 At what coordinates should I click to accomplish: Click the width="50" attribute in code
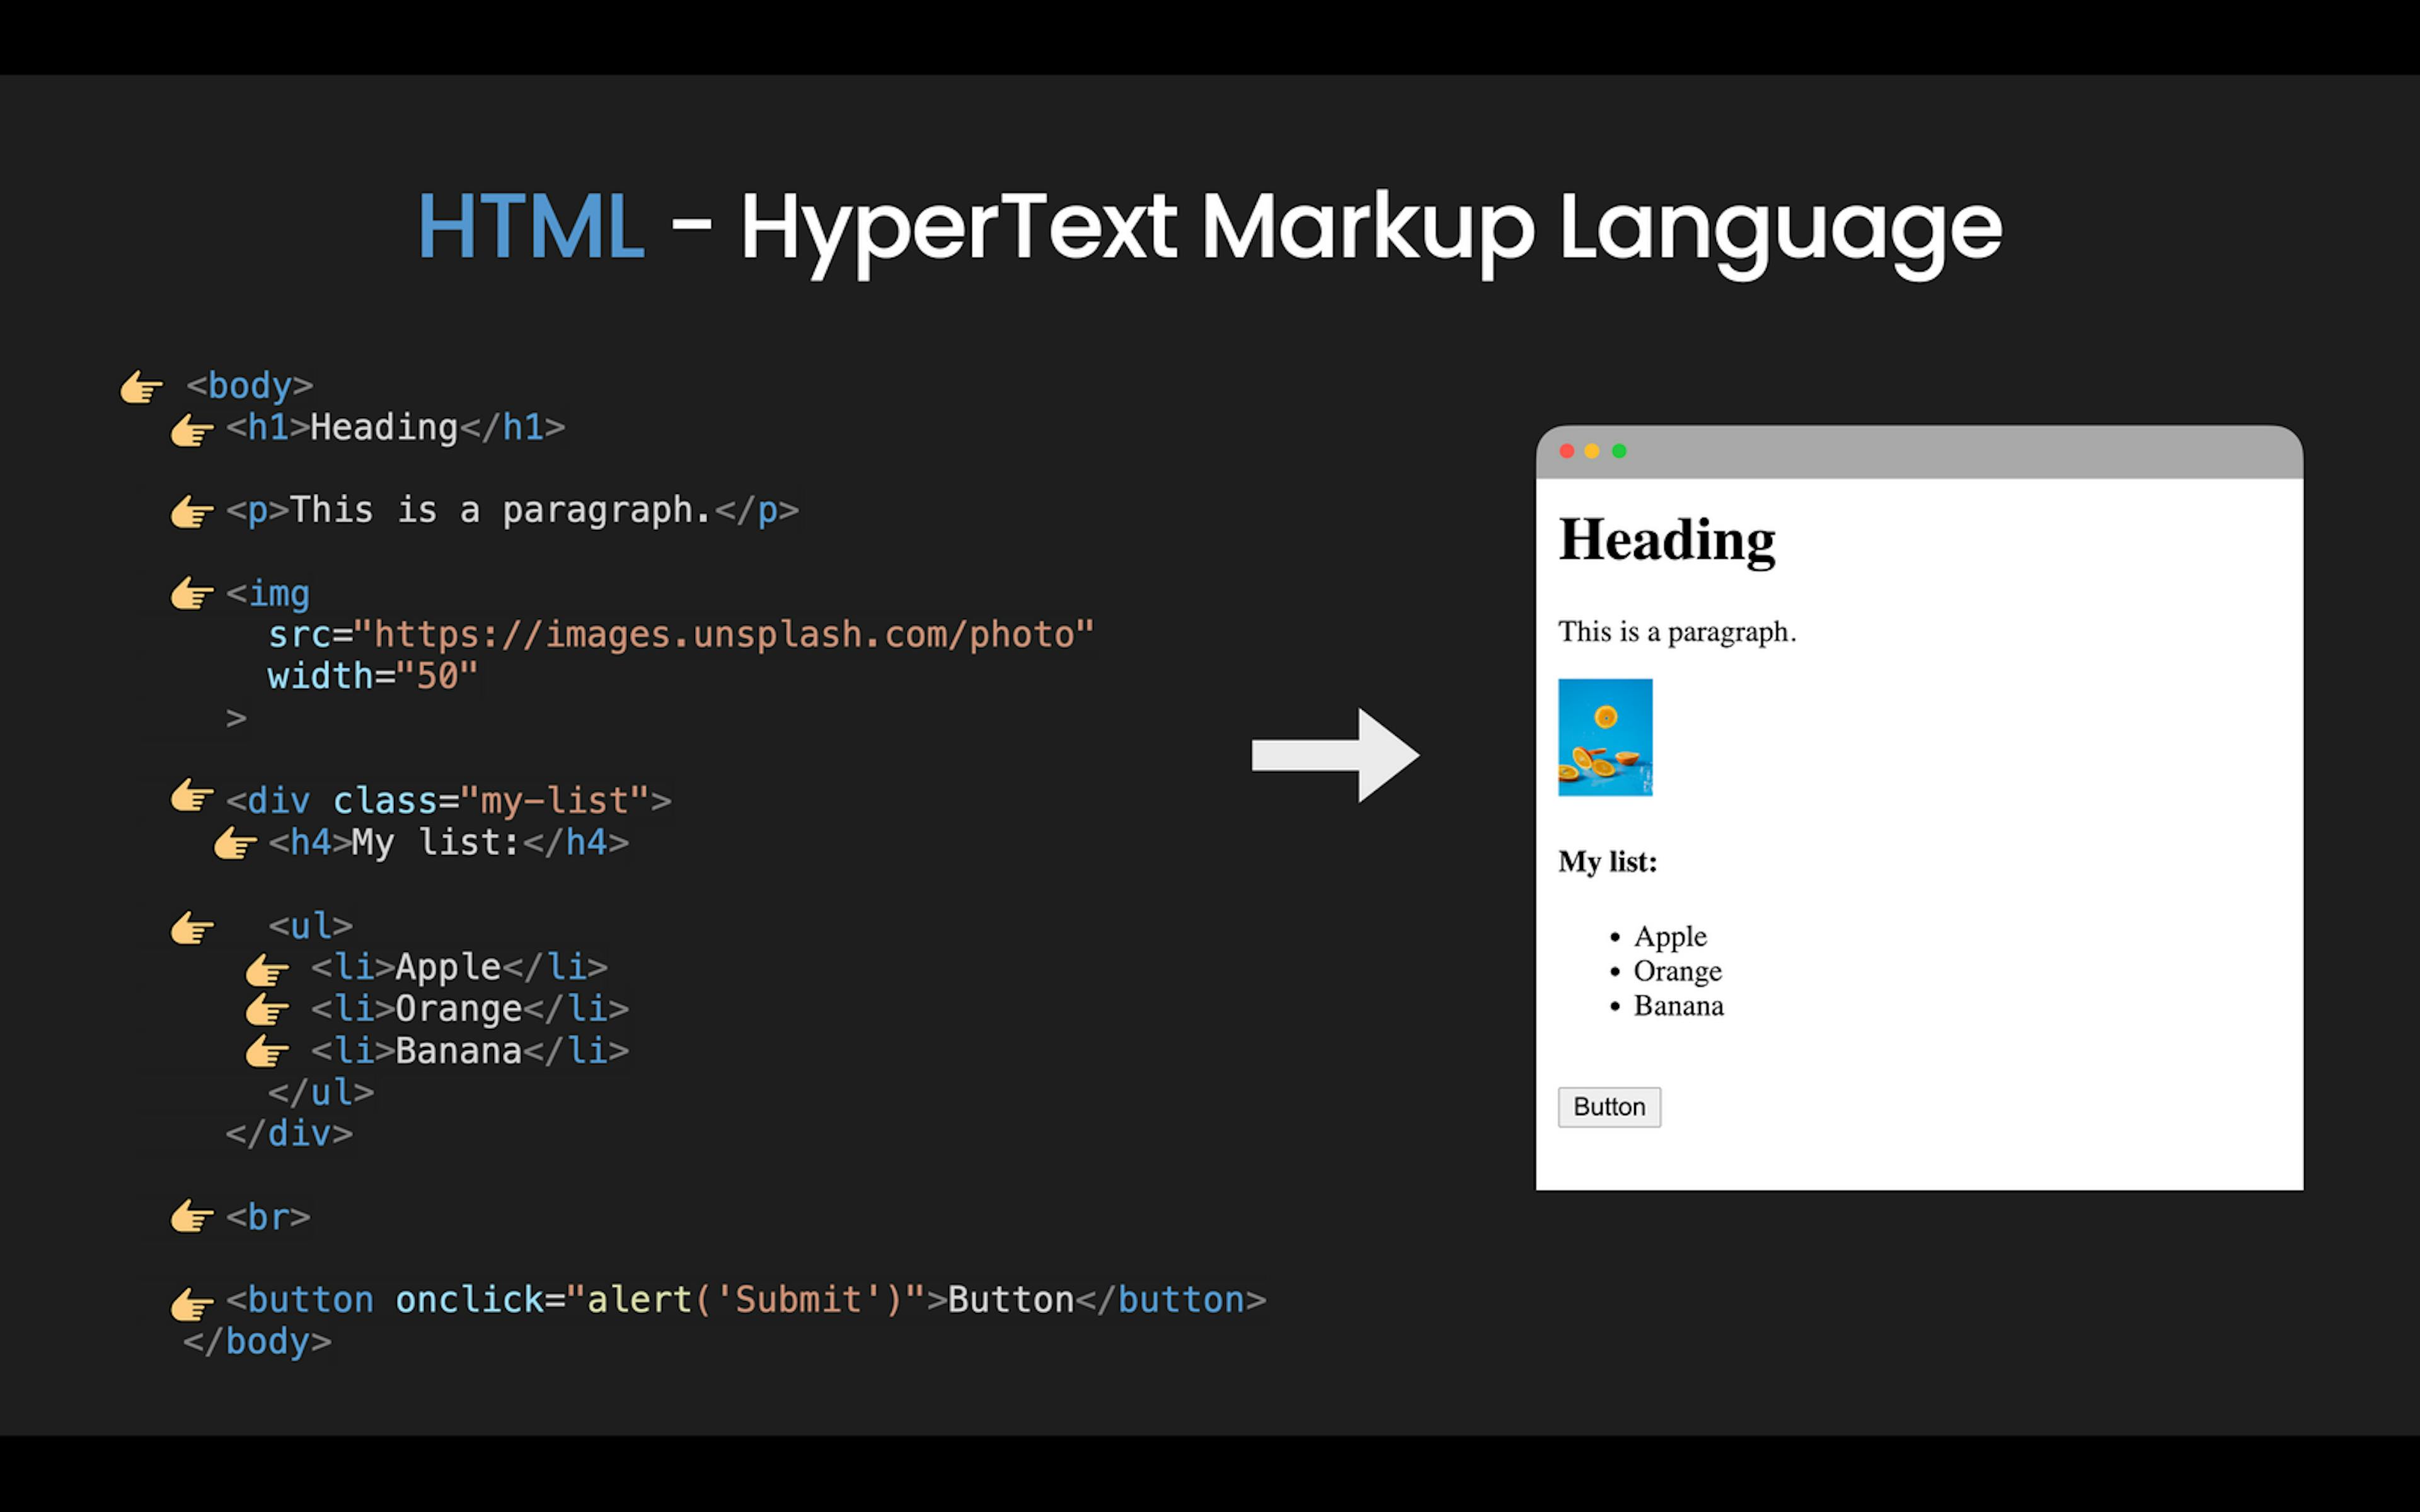click(x=373, y=677)
